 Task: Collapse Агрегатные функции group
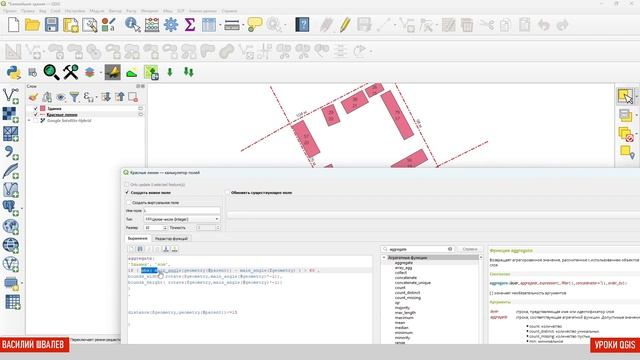coord(384,258)
